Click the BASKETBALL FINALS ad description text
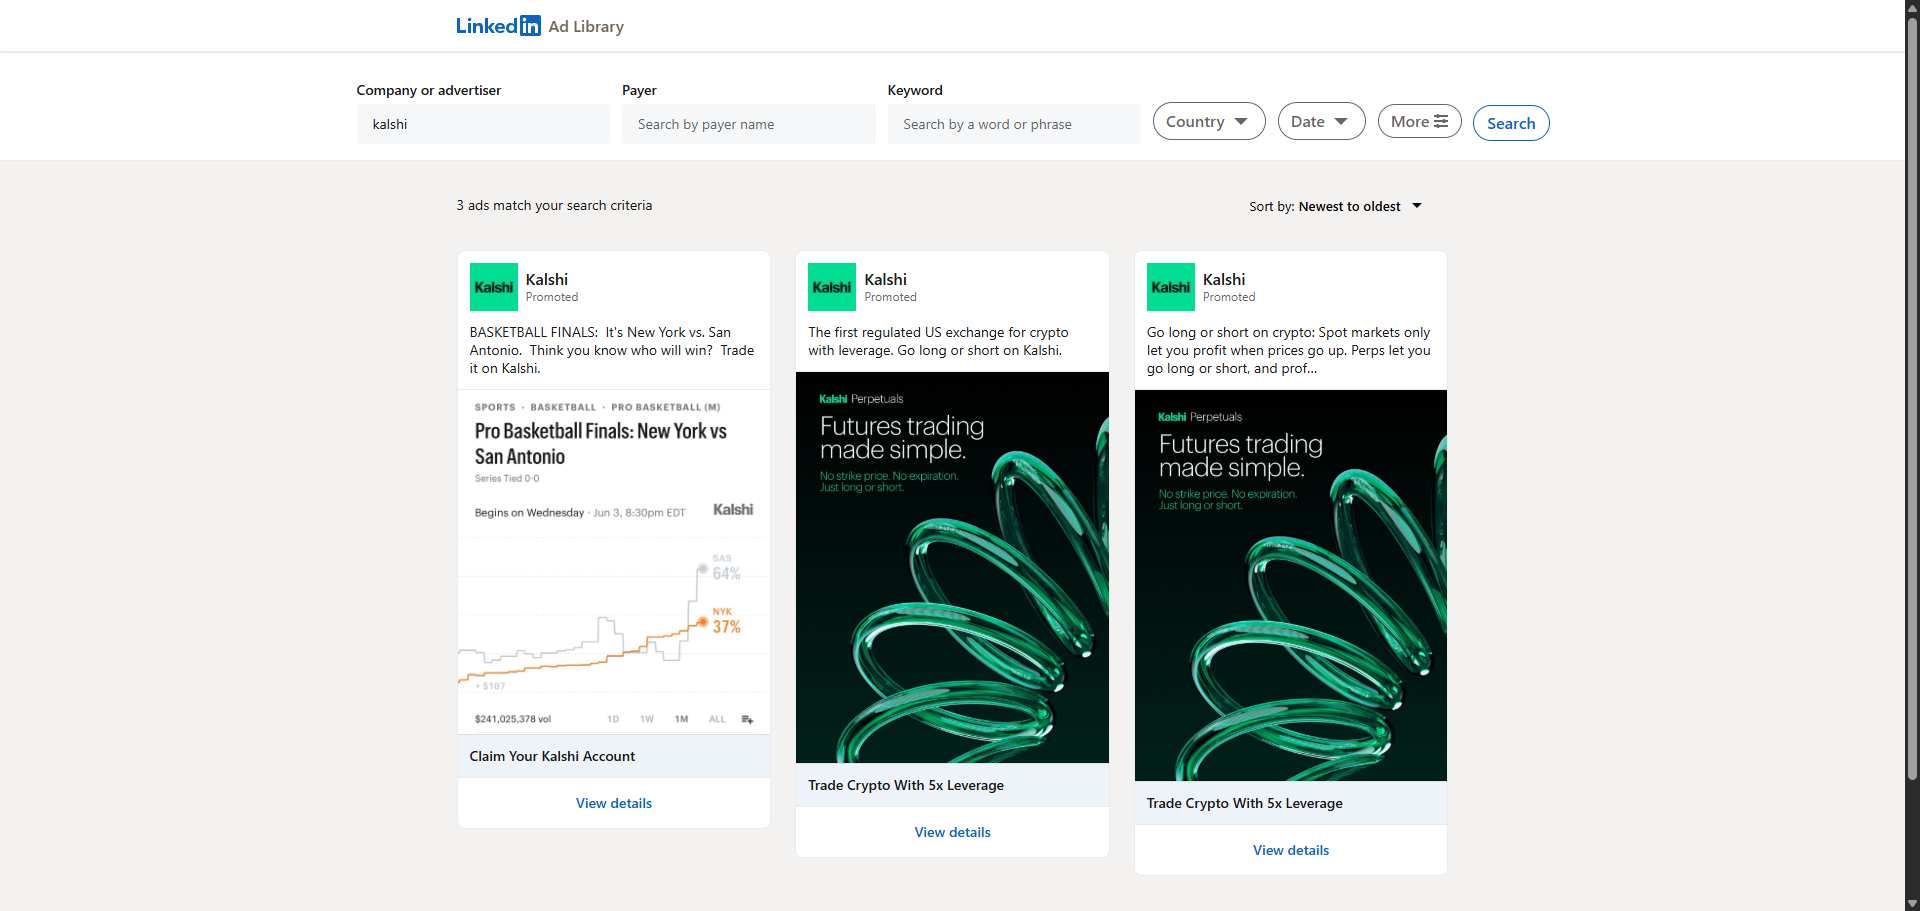This screenshot has width=1920, height=911. click(612, 350)
